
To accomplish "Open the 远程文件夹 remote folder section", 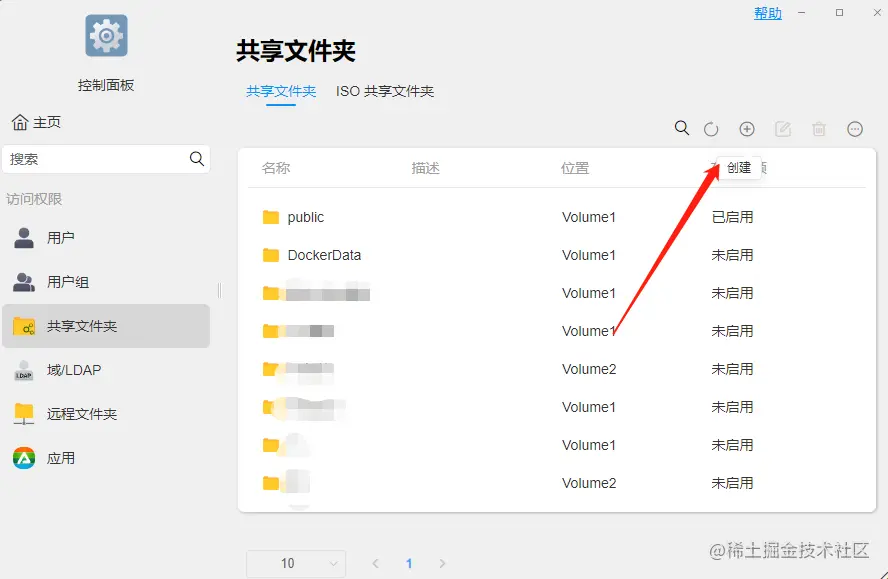I will (x=106, y=414).
